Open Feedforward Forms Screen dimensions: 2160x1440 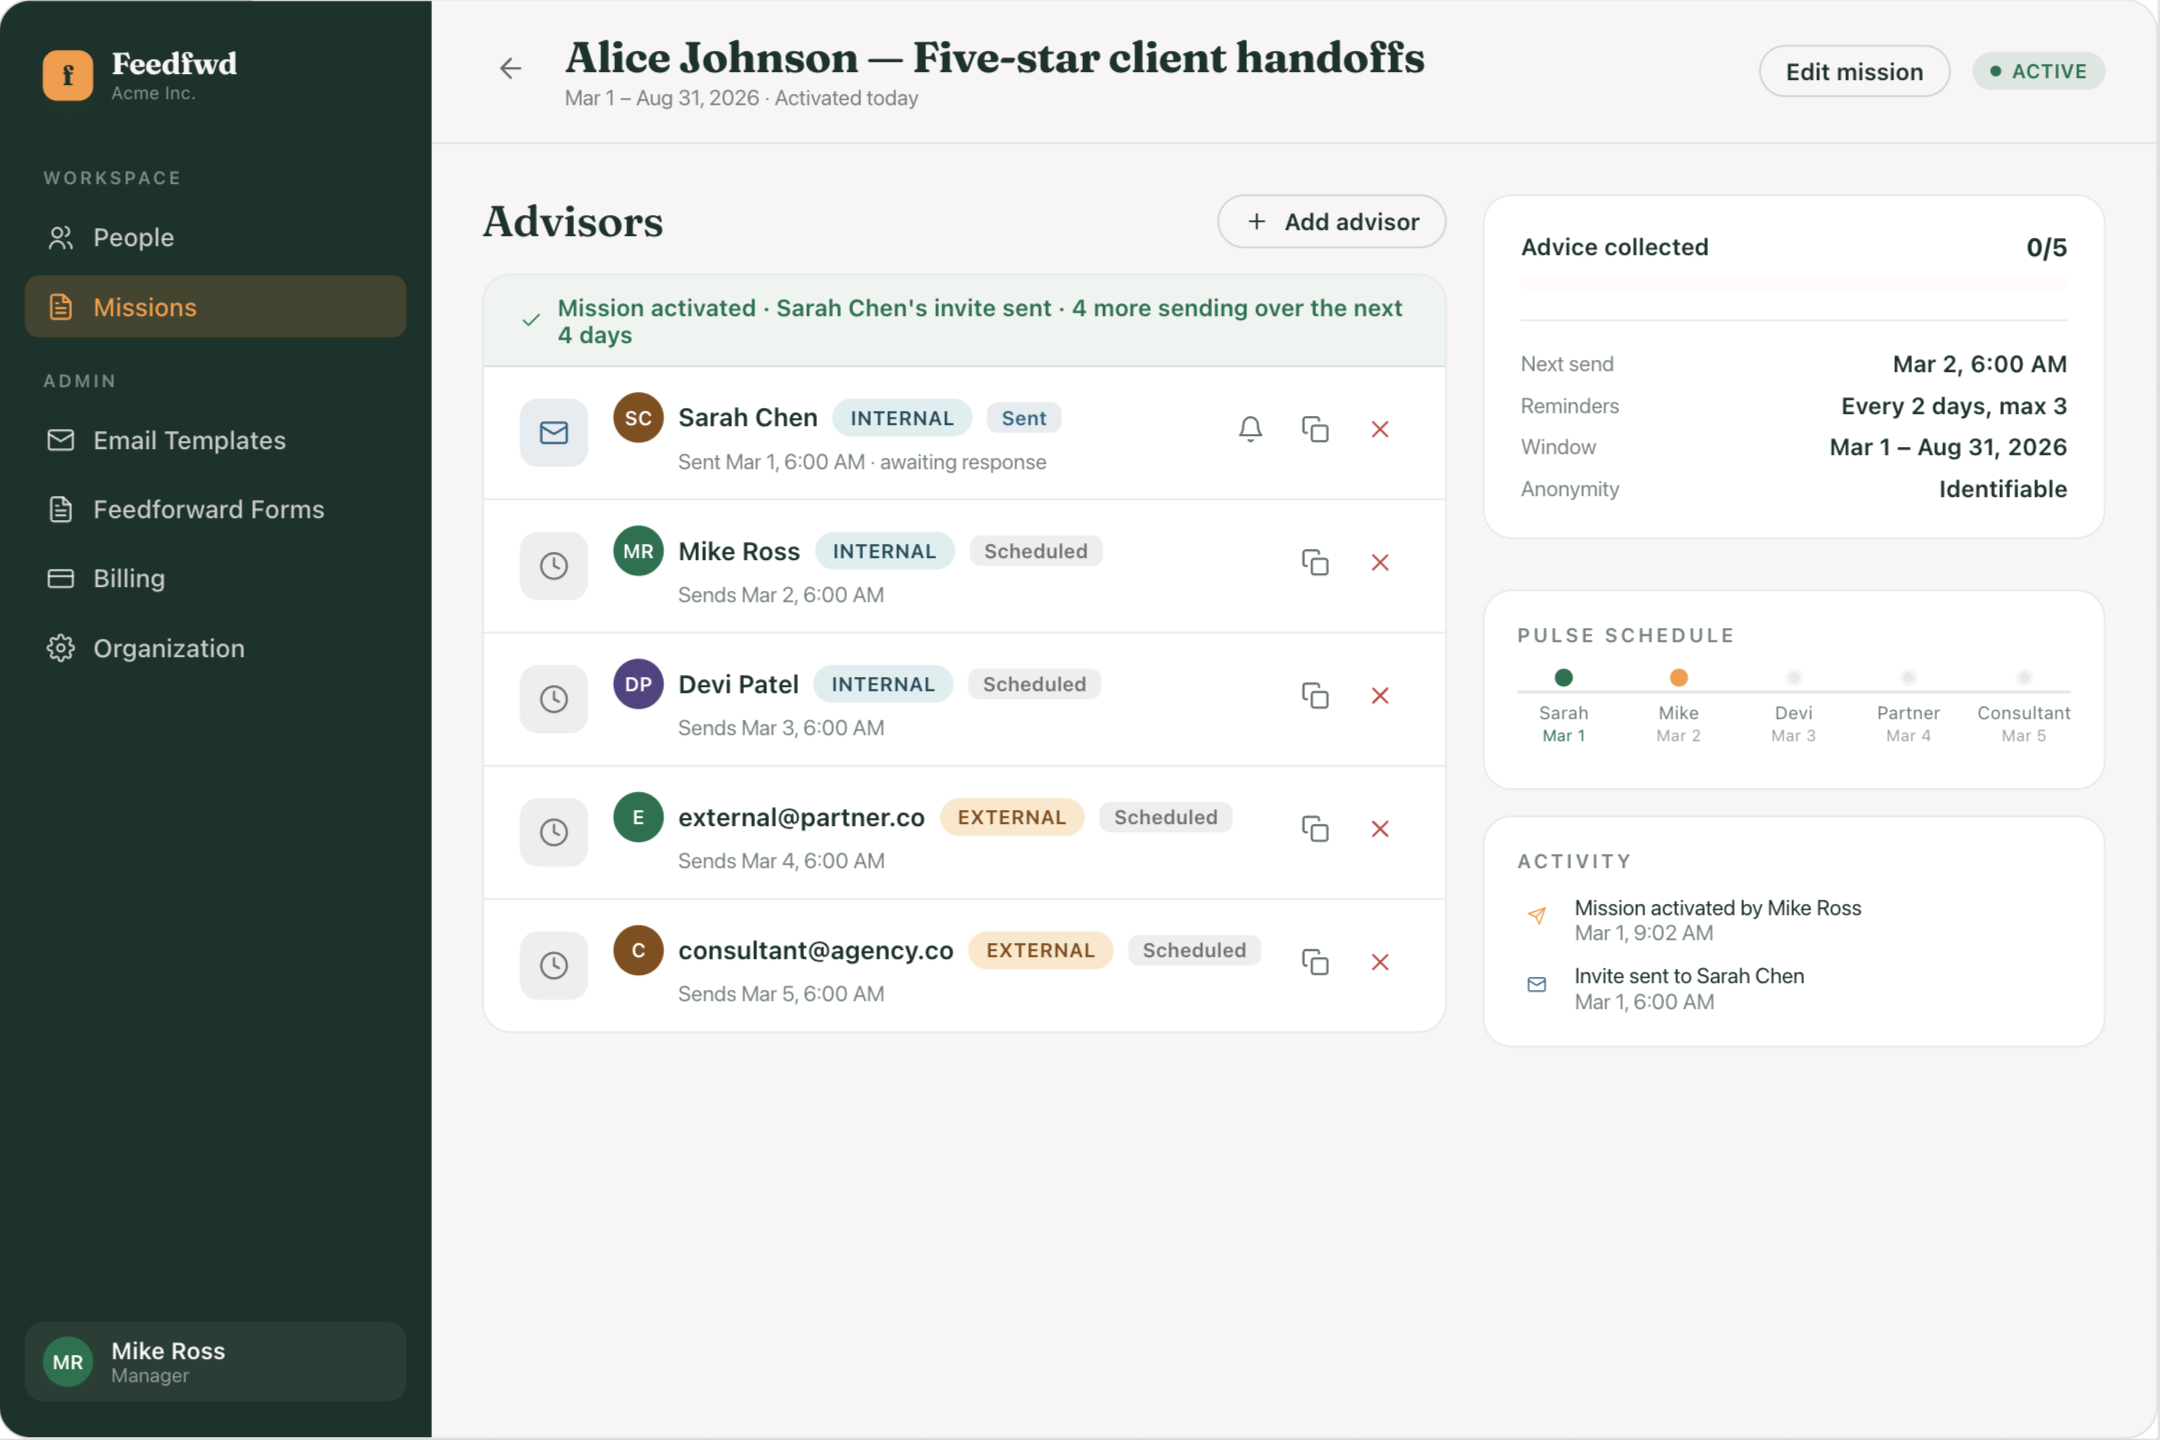215,509
